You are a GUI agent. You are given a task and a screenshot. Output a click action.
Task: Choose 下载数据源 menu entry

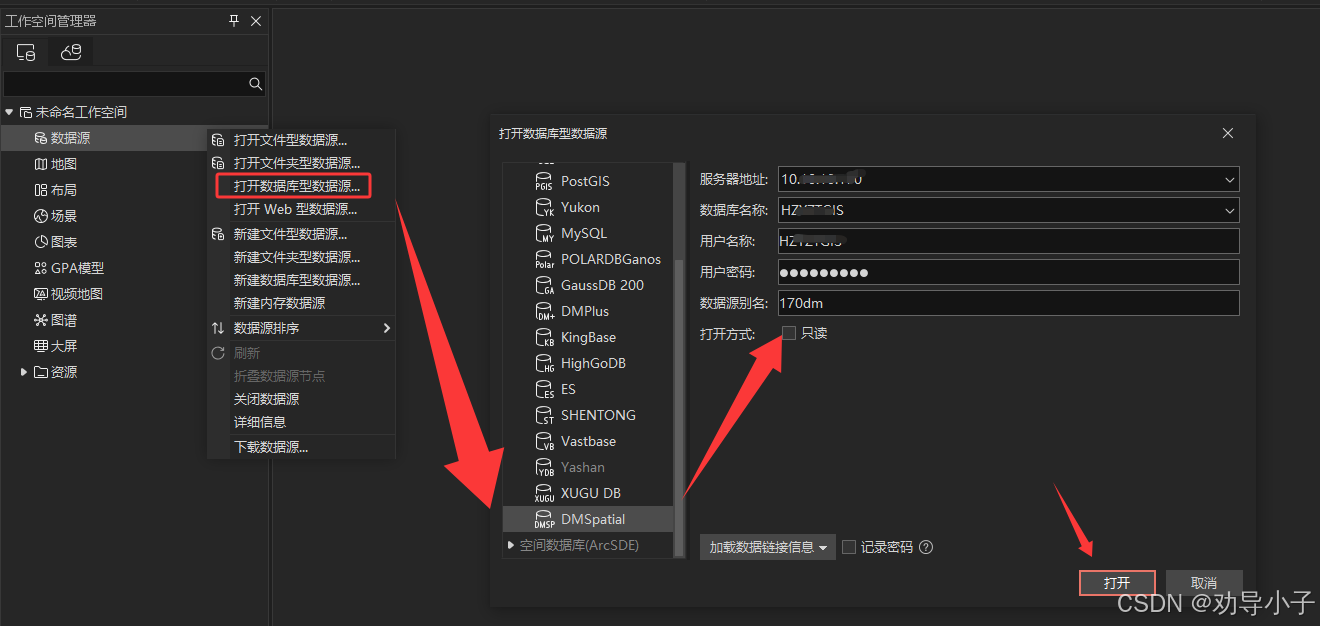pyautogui.click(x=270, y=447)
